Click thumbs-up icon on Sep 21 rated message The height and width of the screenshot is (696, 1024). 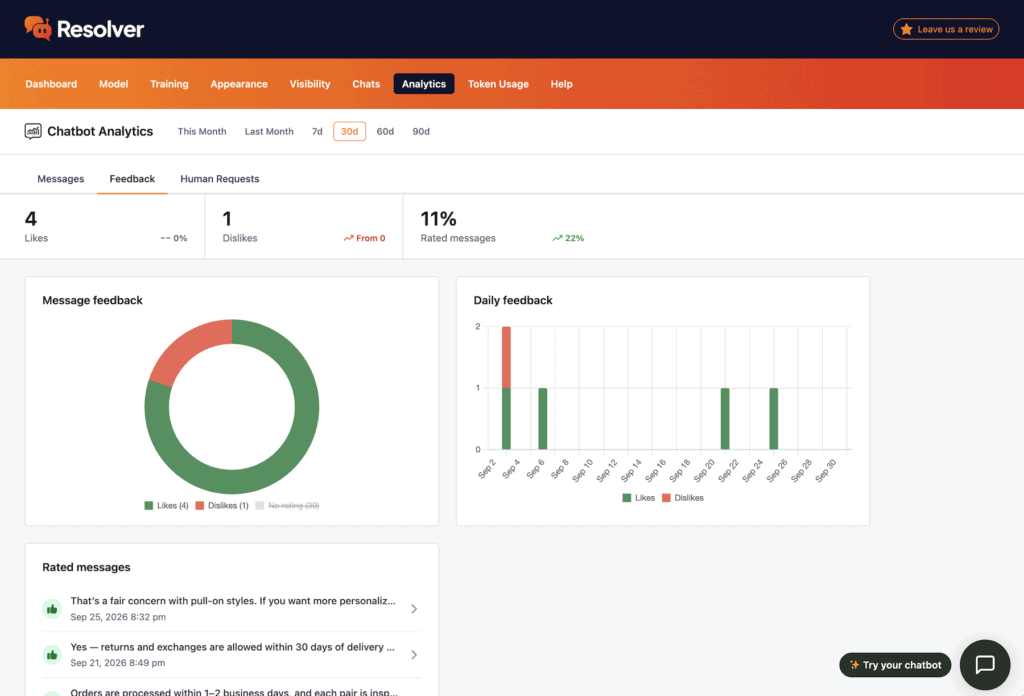tap(52, 654)
